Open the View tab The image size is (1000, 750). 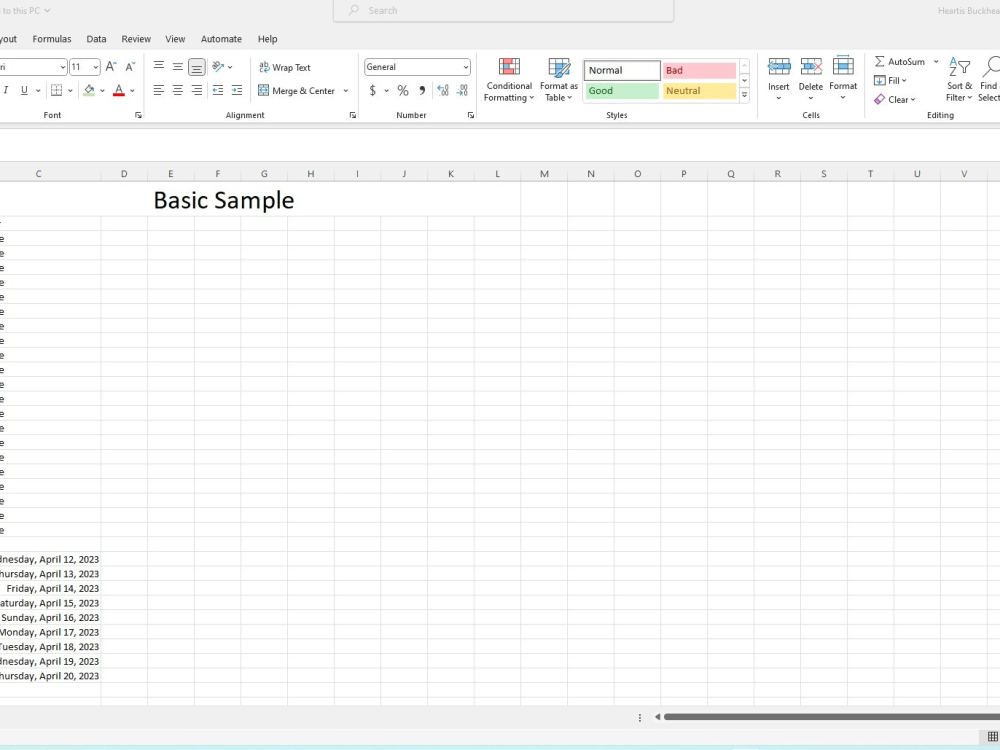coord(175,39)
